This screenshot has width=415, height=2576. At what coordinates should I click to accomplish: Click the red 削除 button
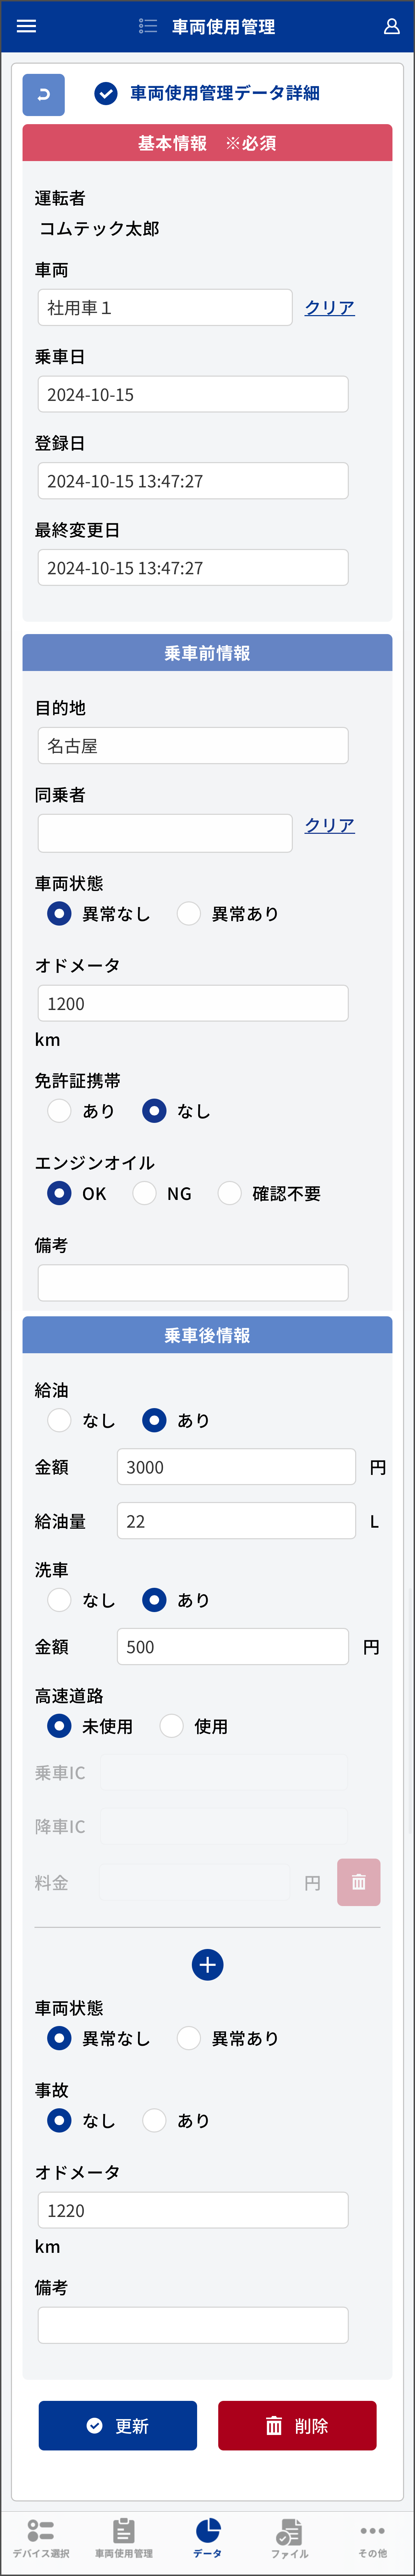click(297, 2425)
